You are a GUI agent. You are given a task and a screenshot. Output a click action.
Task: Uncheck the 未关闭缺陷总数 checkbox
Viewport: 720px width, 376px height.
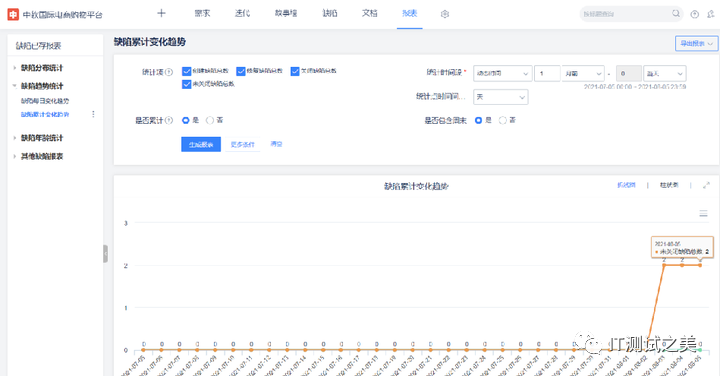(x=186, y=84)
